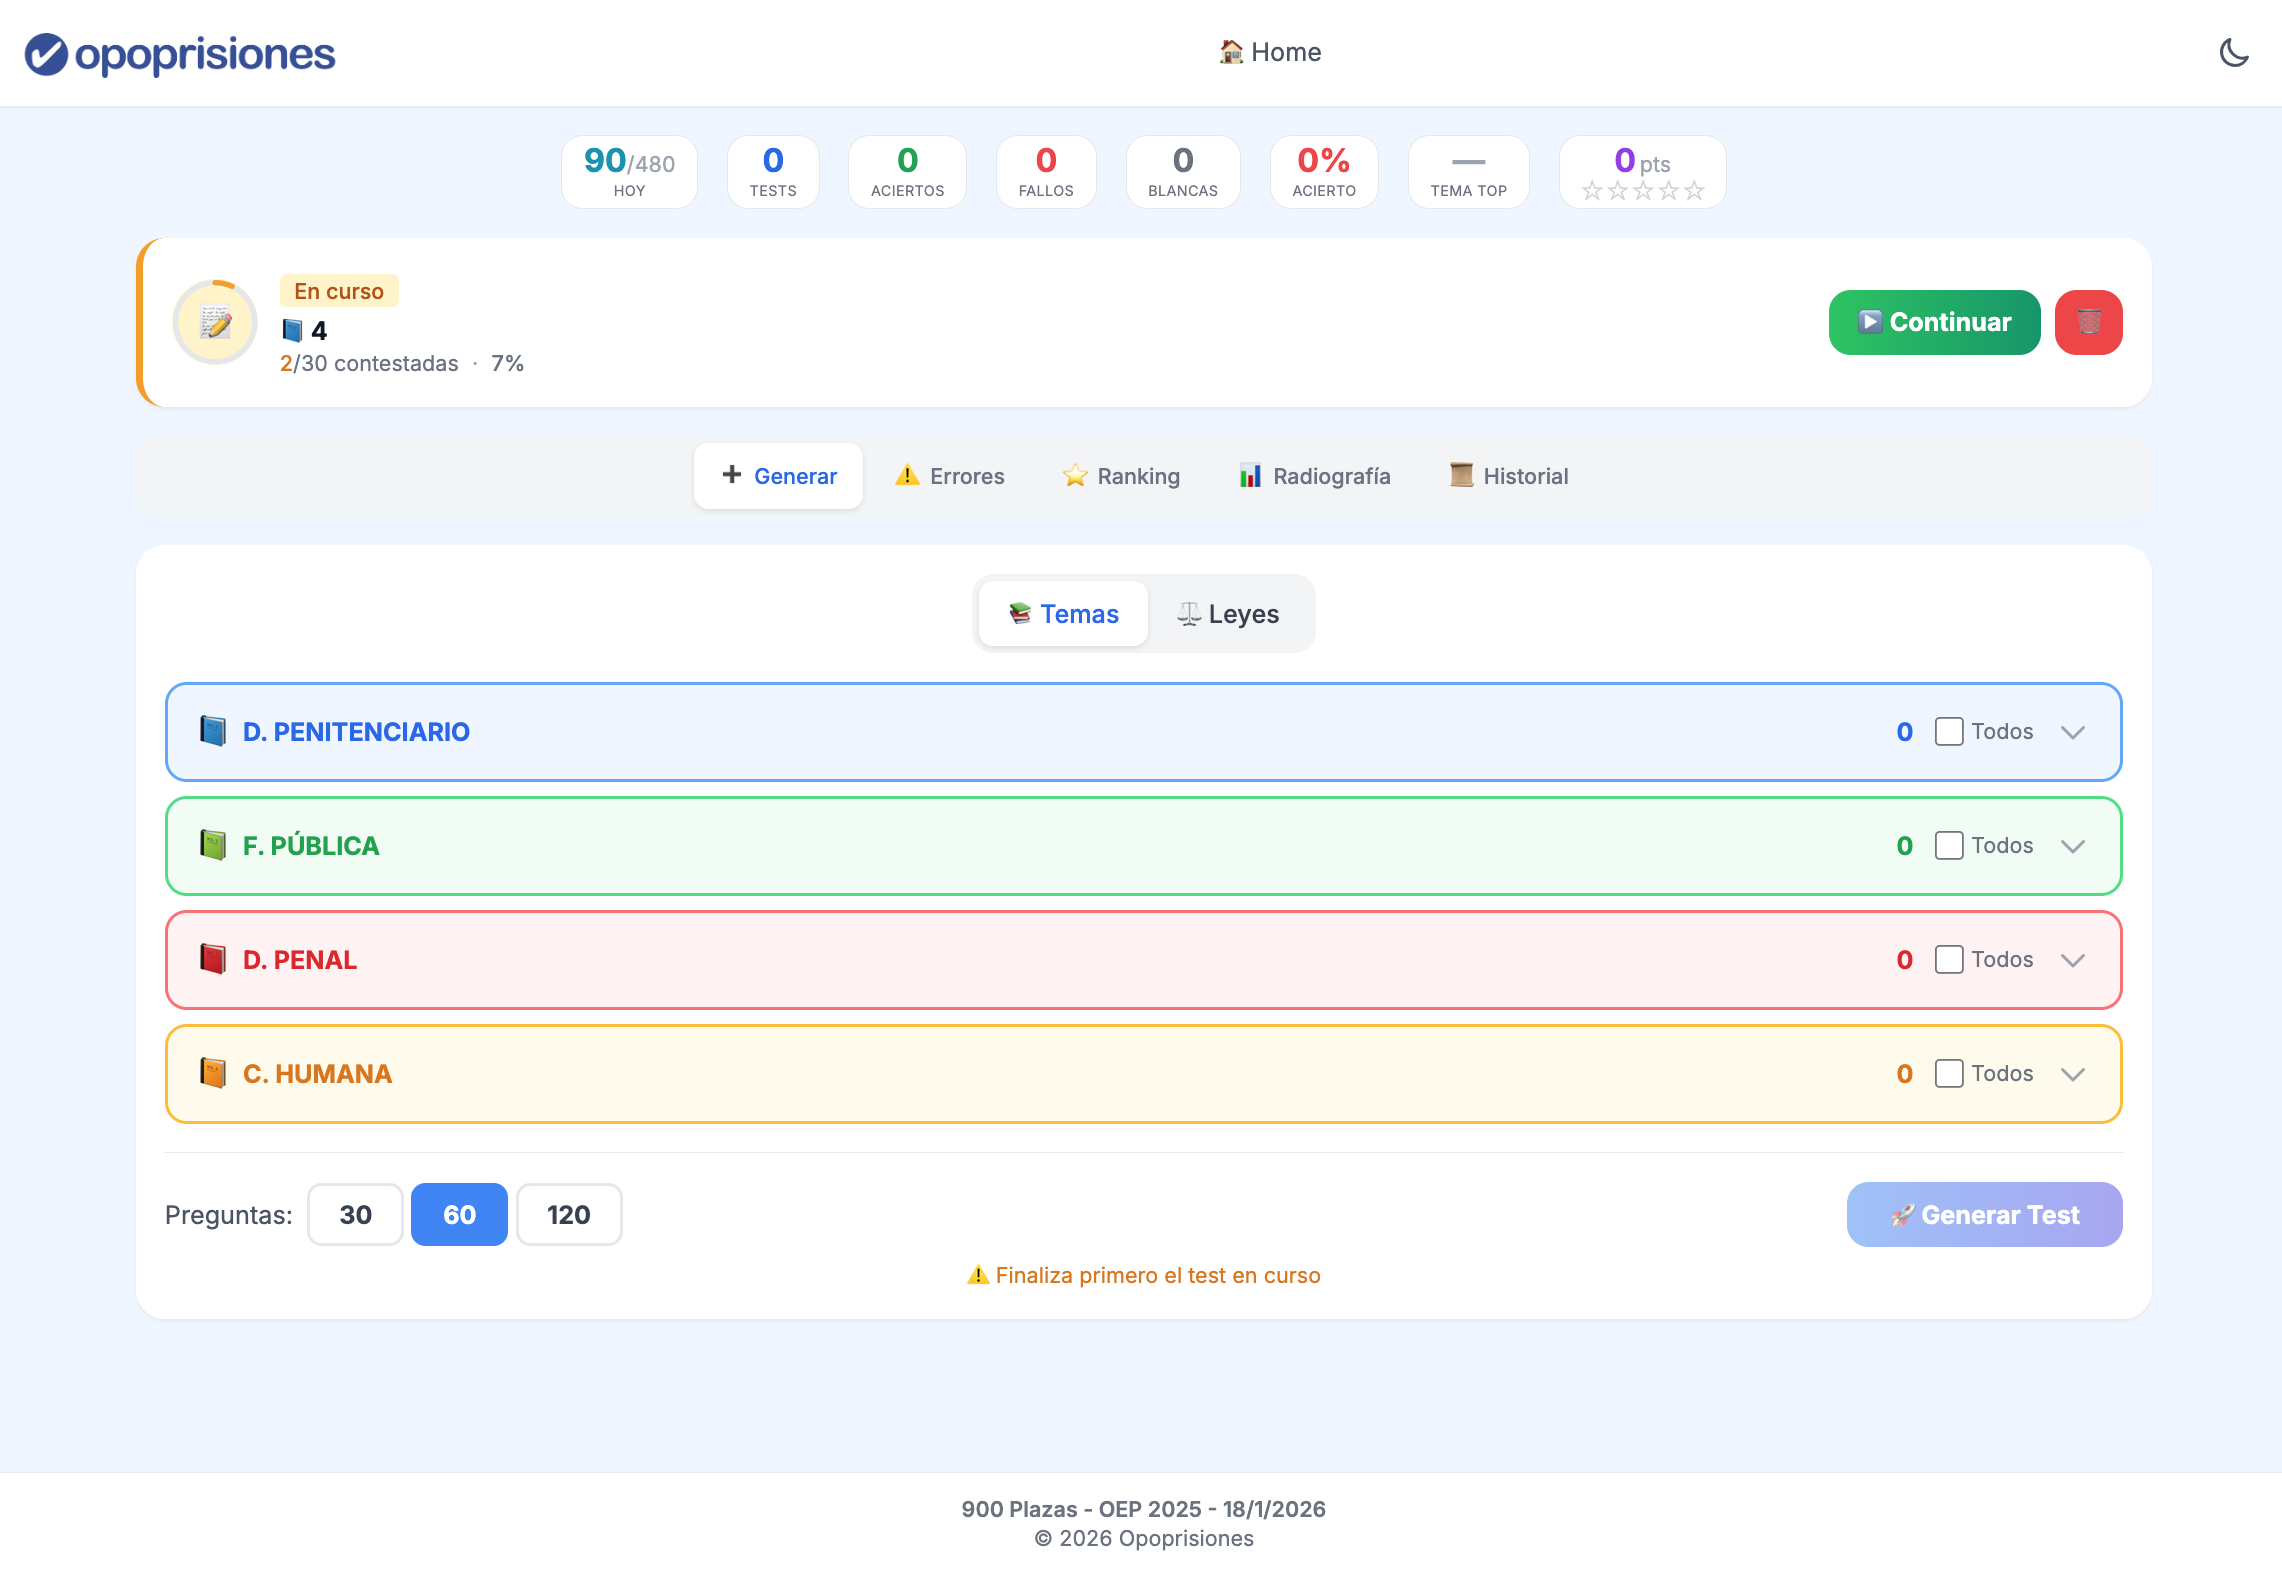Expand the C. HUMANA topics chevron
This screenshot has height=1572, width=2282.
[x=2072, y=1074]
